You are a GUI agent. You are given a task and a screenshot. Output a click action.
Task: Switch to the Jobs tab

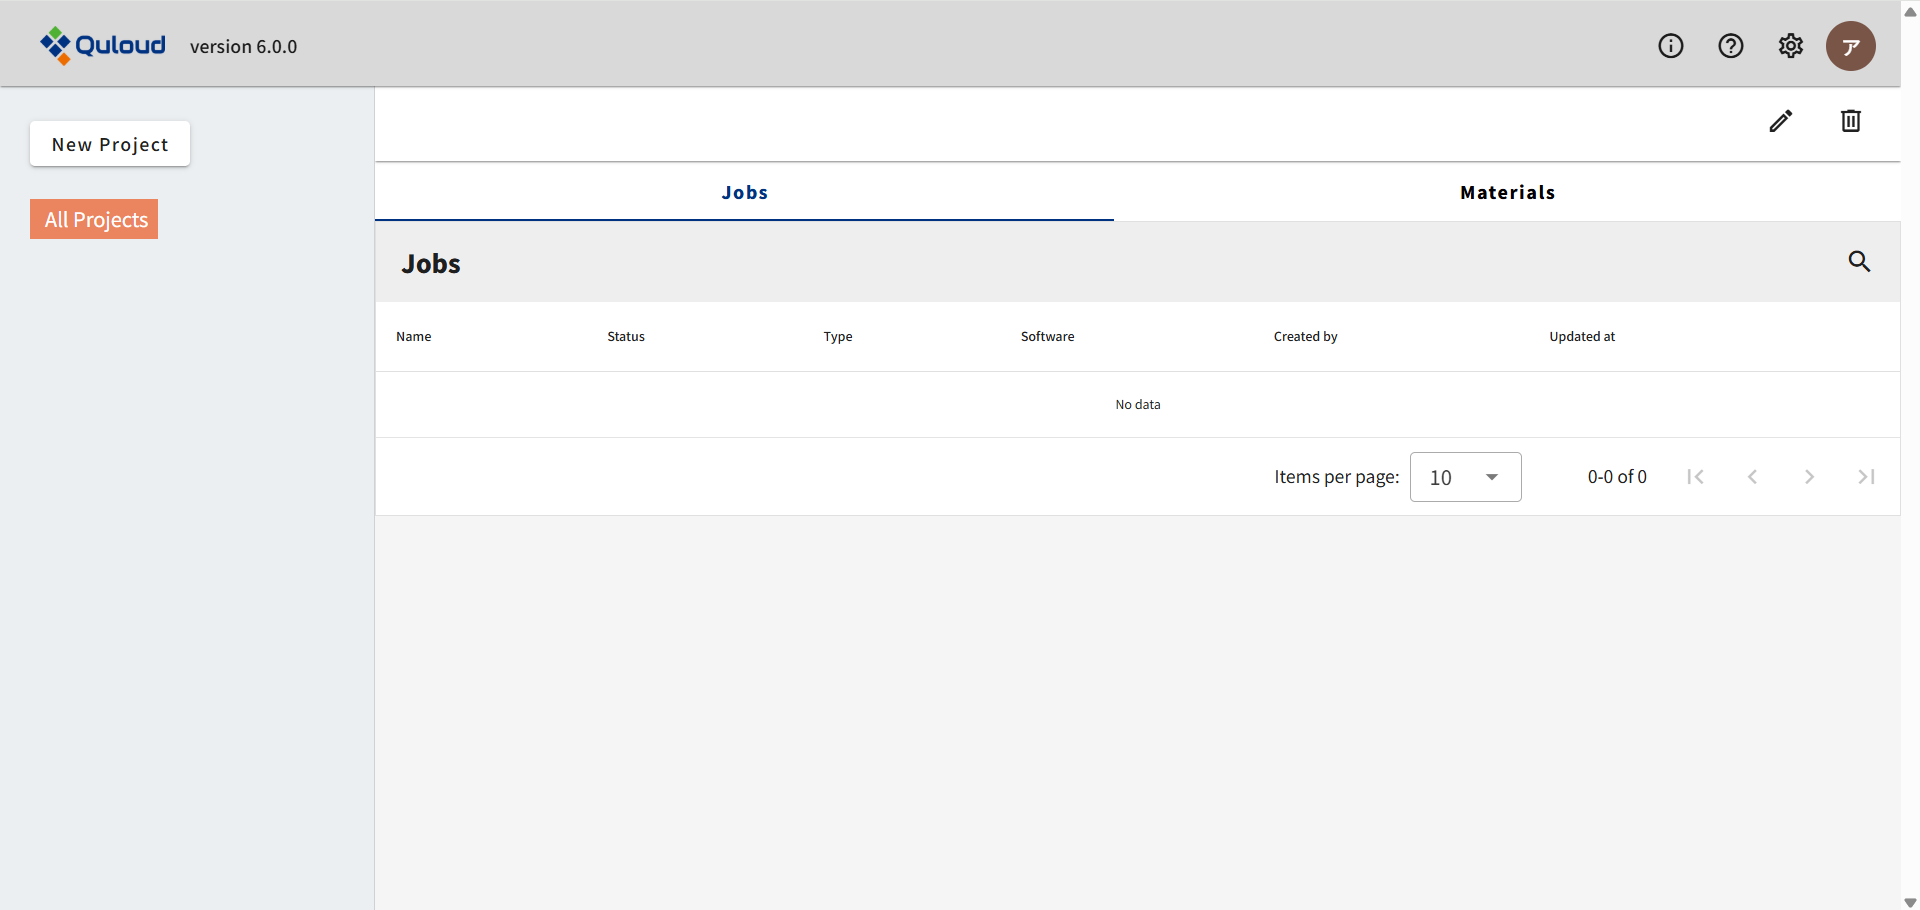744,192
